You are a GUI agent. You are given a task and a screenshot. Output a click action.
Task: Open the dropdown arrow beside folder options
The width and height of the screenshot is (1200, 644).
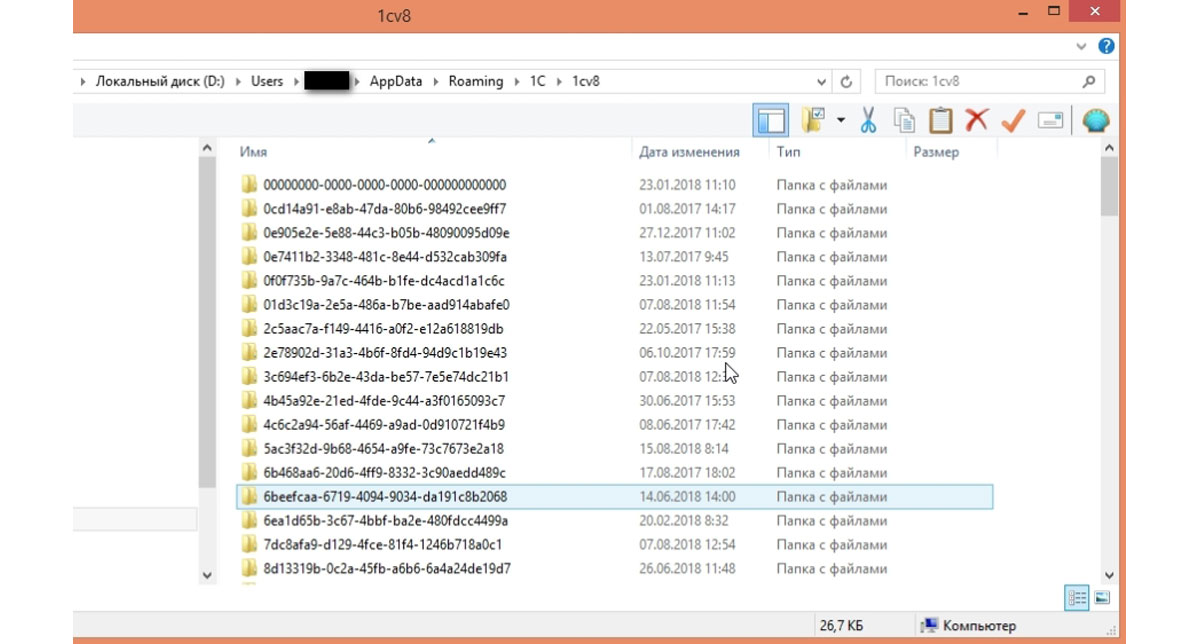[840, 121]
